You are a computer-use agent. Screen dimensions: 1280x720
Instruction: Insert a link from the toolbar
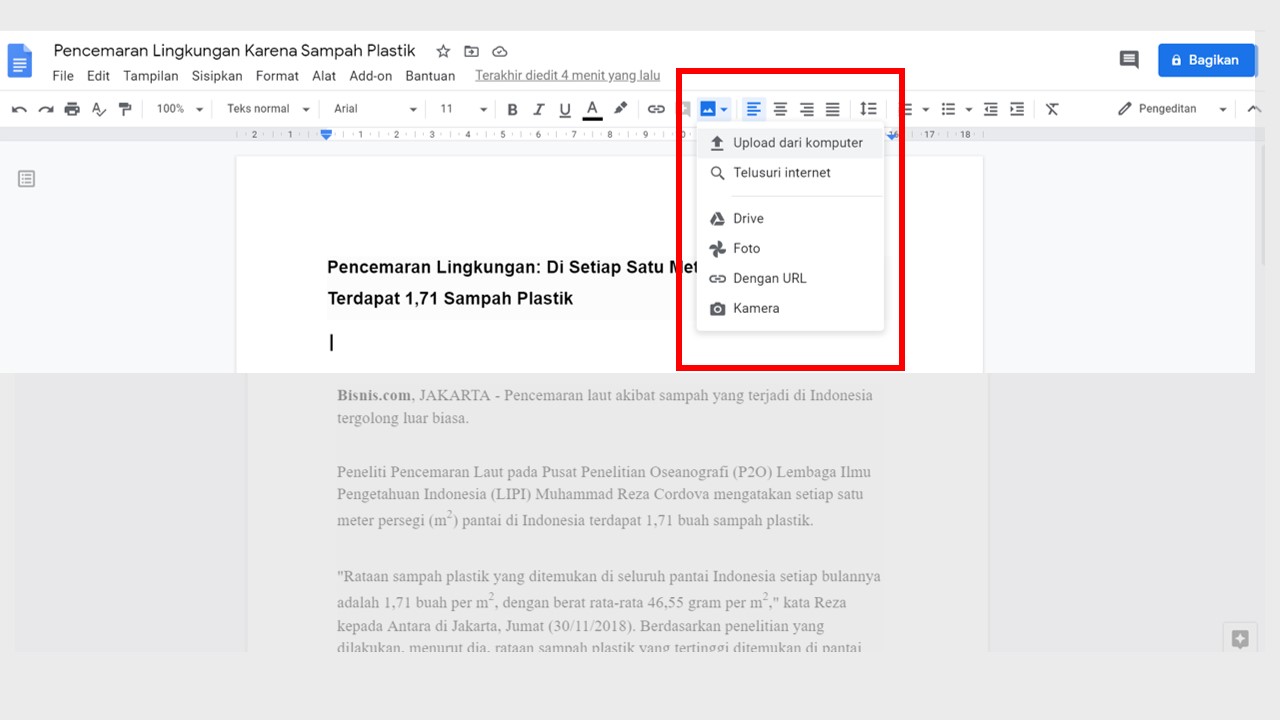[x=656, y=109]
